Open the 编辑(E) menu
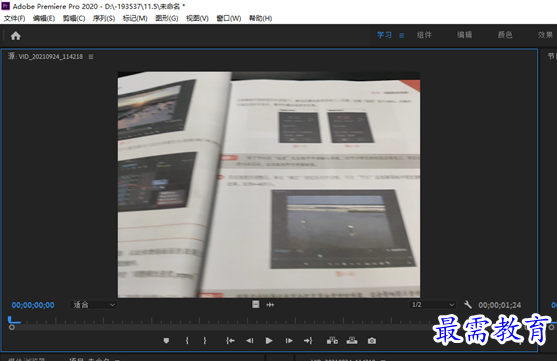557x361 pixels. pyautogui.click(x=44, y=18)
